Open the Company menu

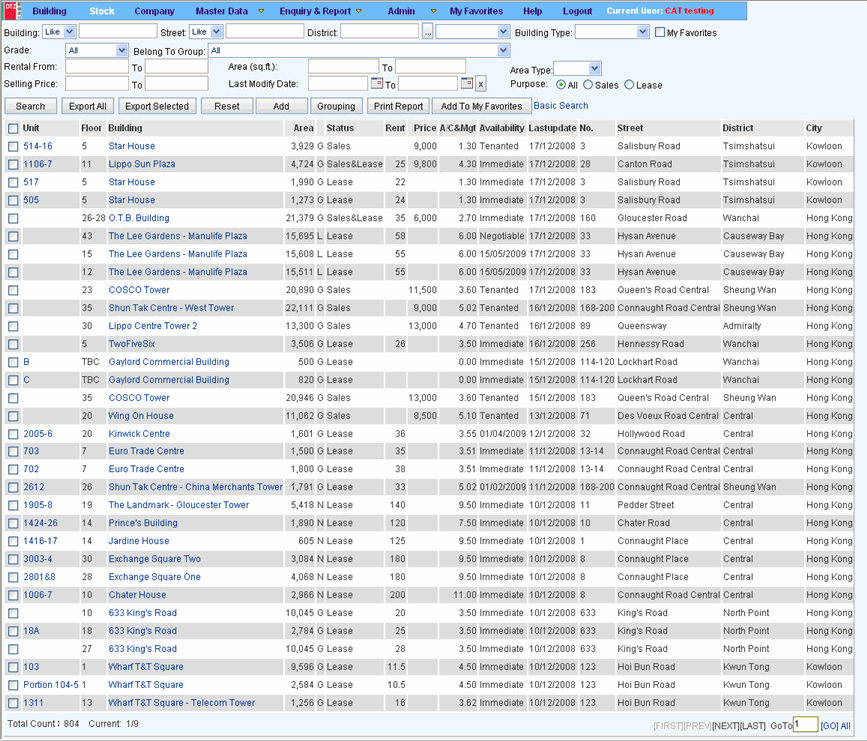click(154, 11)
